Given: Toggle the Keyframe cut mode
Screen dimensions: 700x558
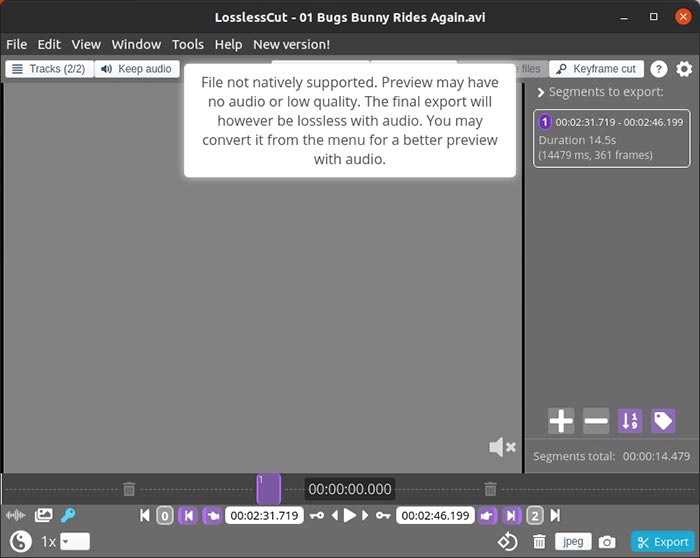Looking at the screenshot, I should (x=596, y=69).
